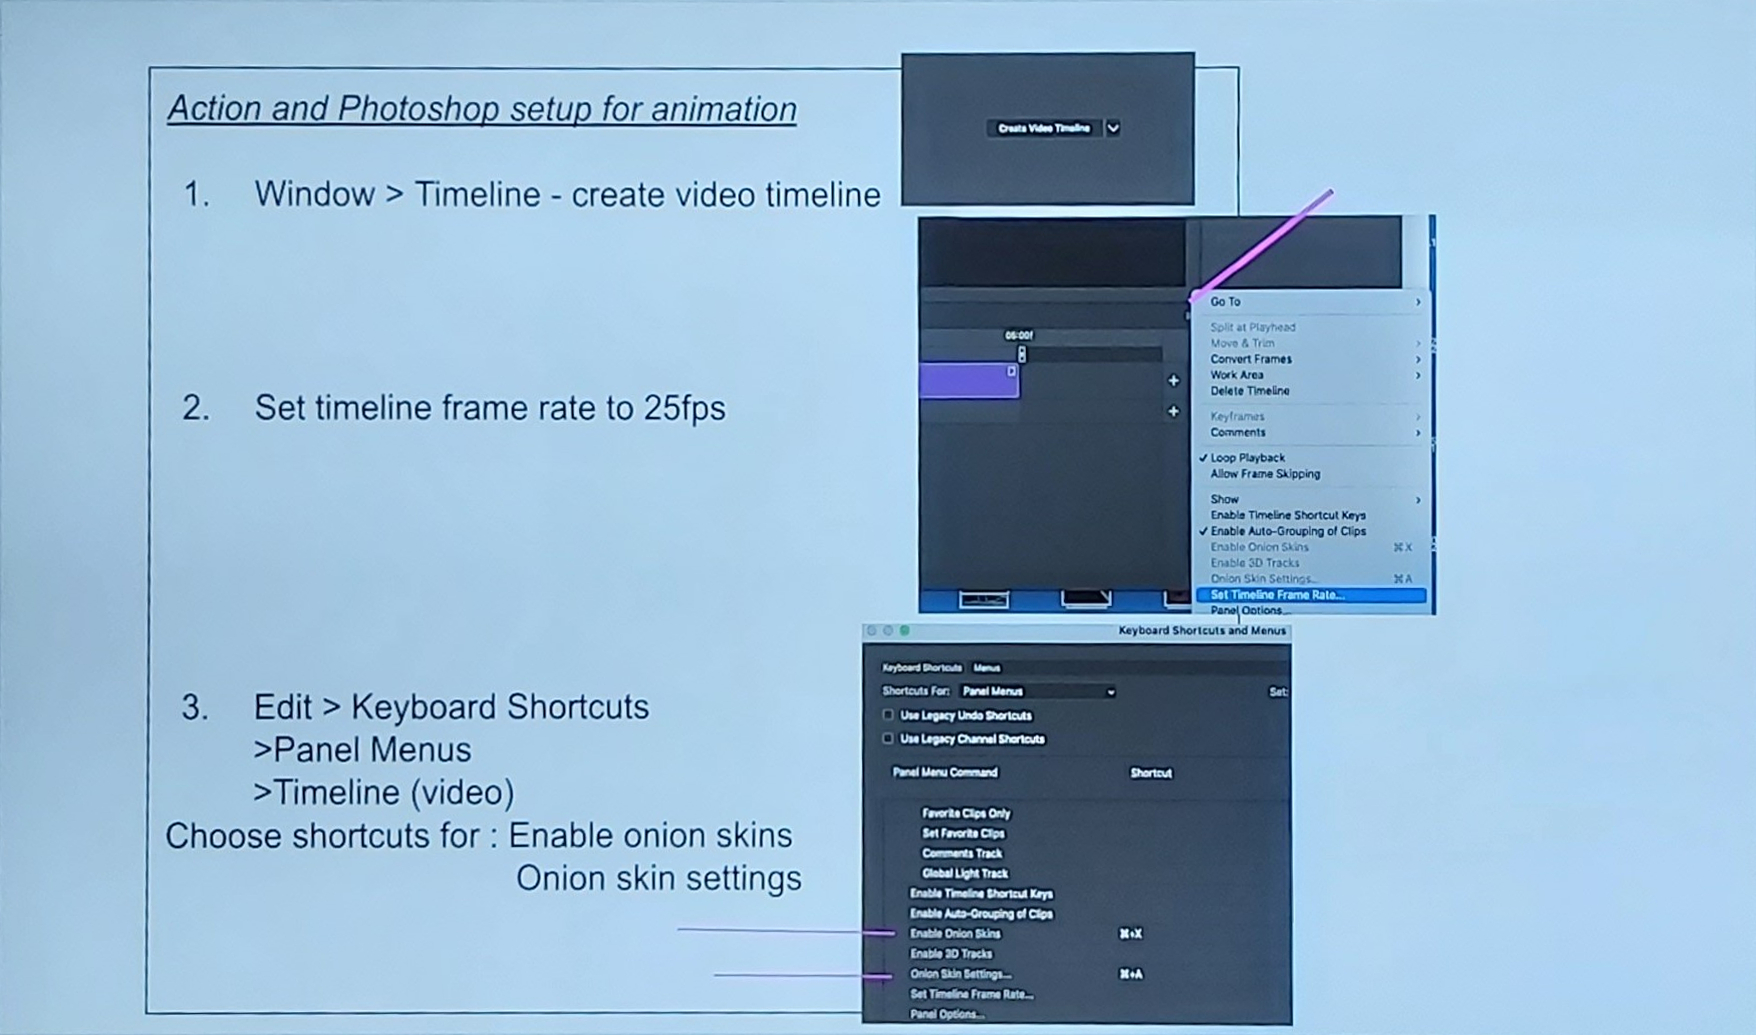This screenshot has height=1035, width=1756.
Task: Click the ⌘+A shortcut field for Onion Skin Settings
Action: [x=1131, y=974]
